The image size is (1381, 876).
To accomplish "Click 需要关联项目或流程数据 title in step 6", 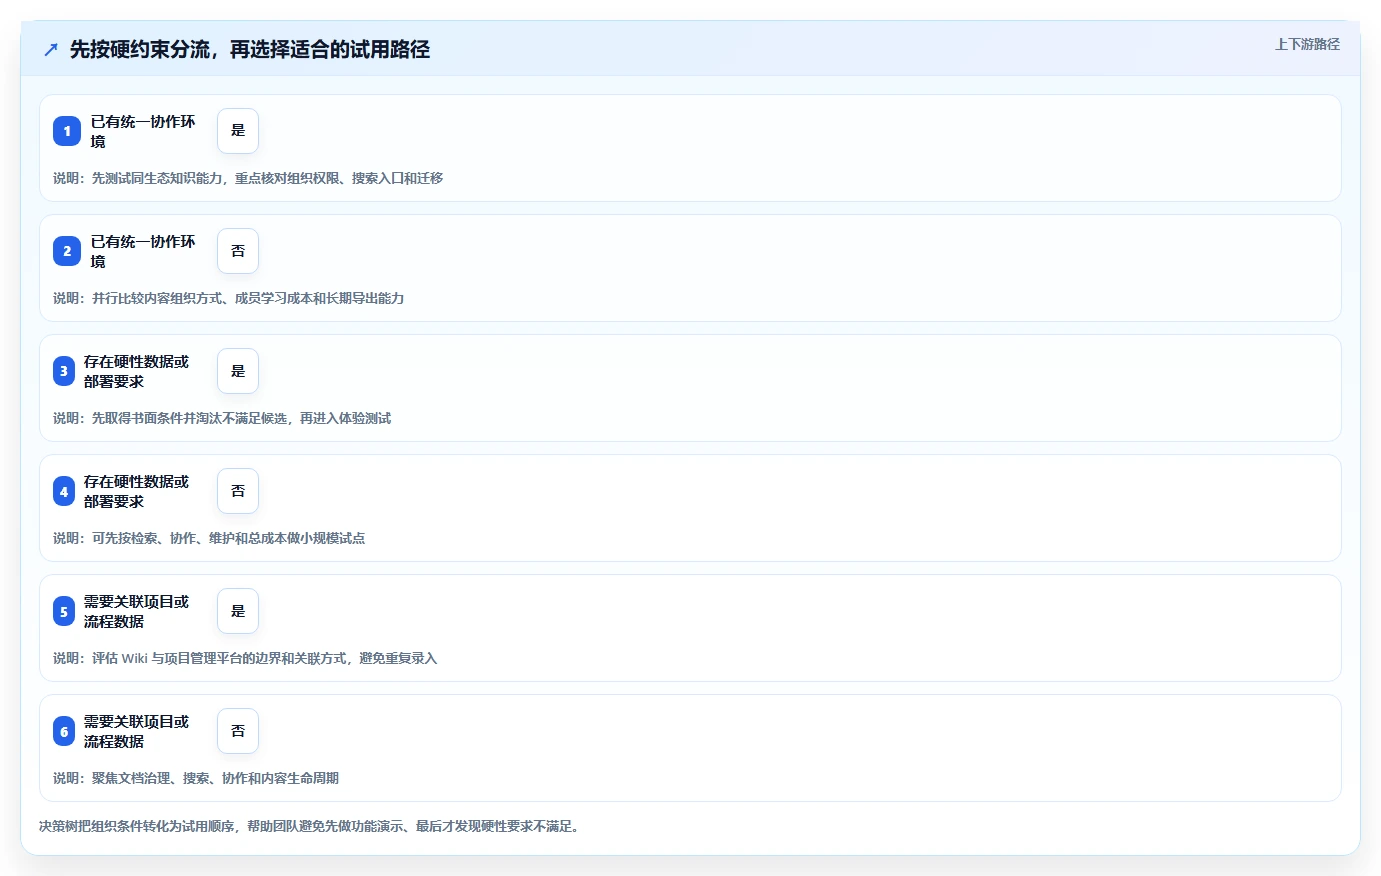I will (x=137, y=731).
